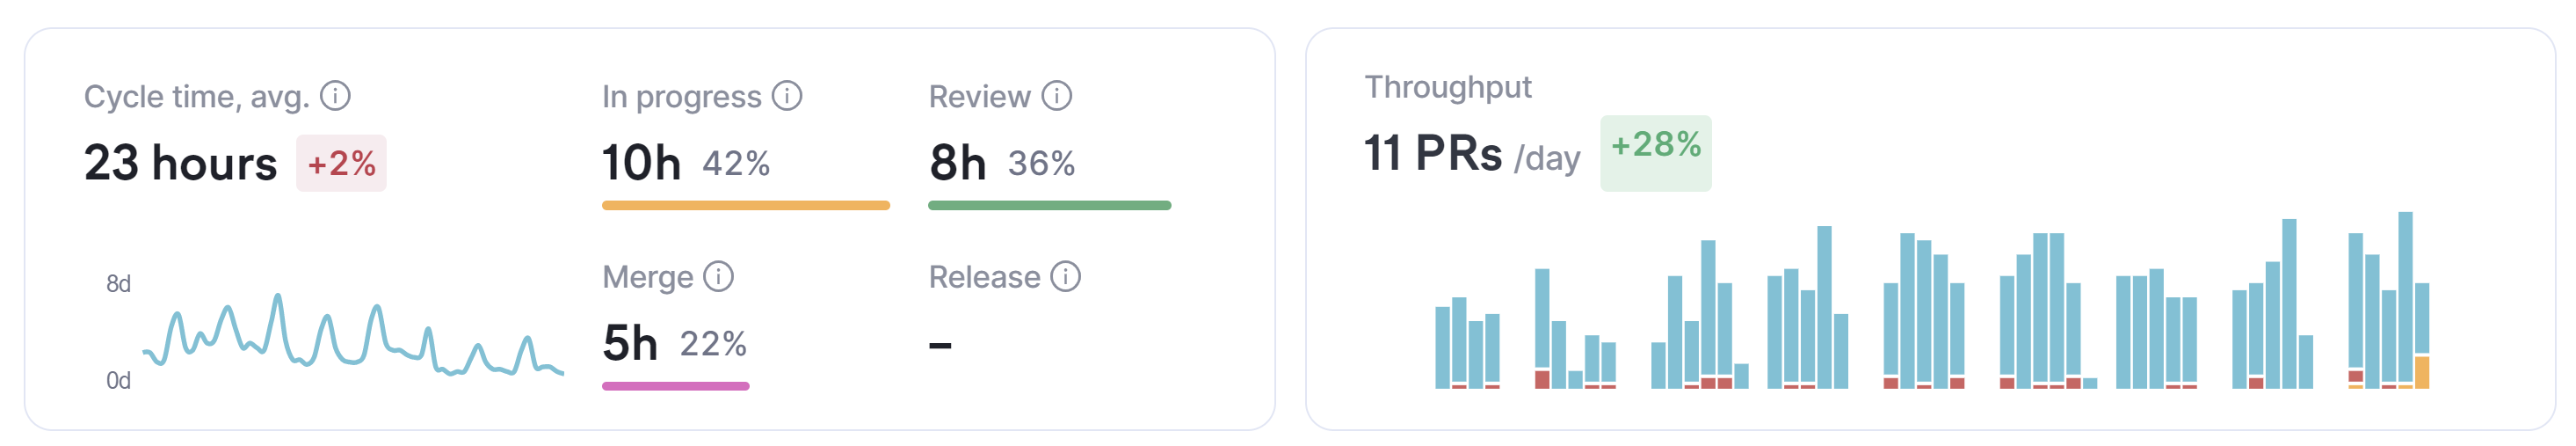The height and width of the screenshot is (446, 2576).
Task: Click the 10h In progress value
Action: pyautogui.click(x=641, y=163)
